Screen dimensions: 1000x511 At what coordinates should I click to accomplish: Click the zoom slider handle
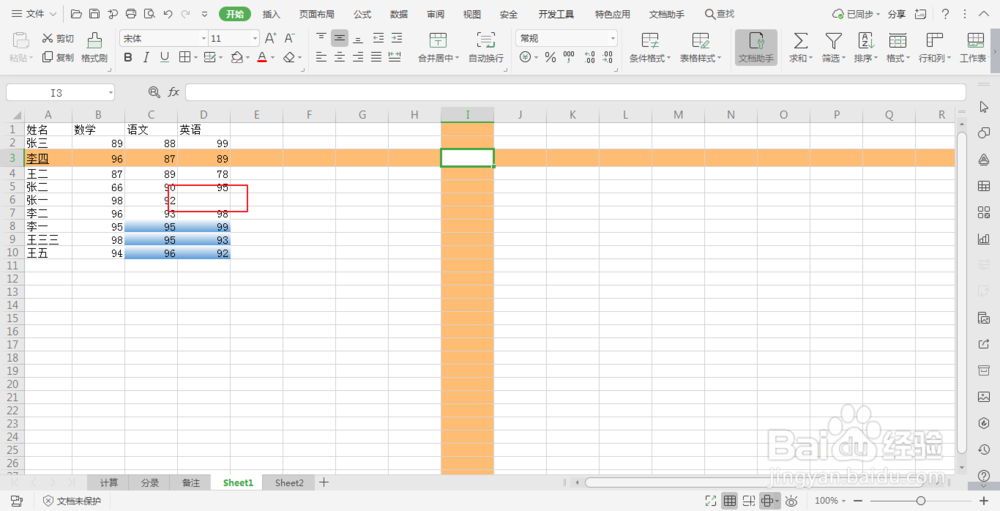tap(921, 501)
